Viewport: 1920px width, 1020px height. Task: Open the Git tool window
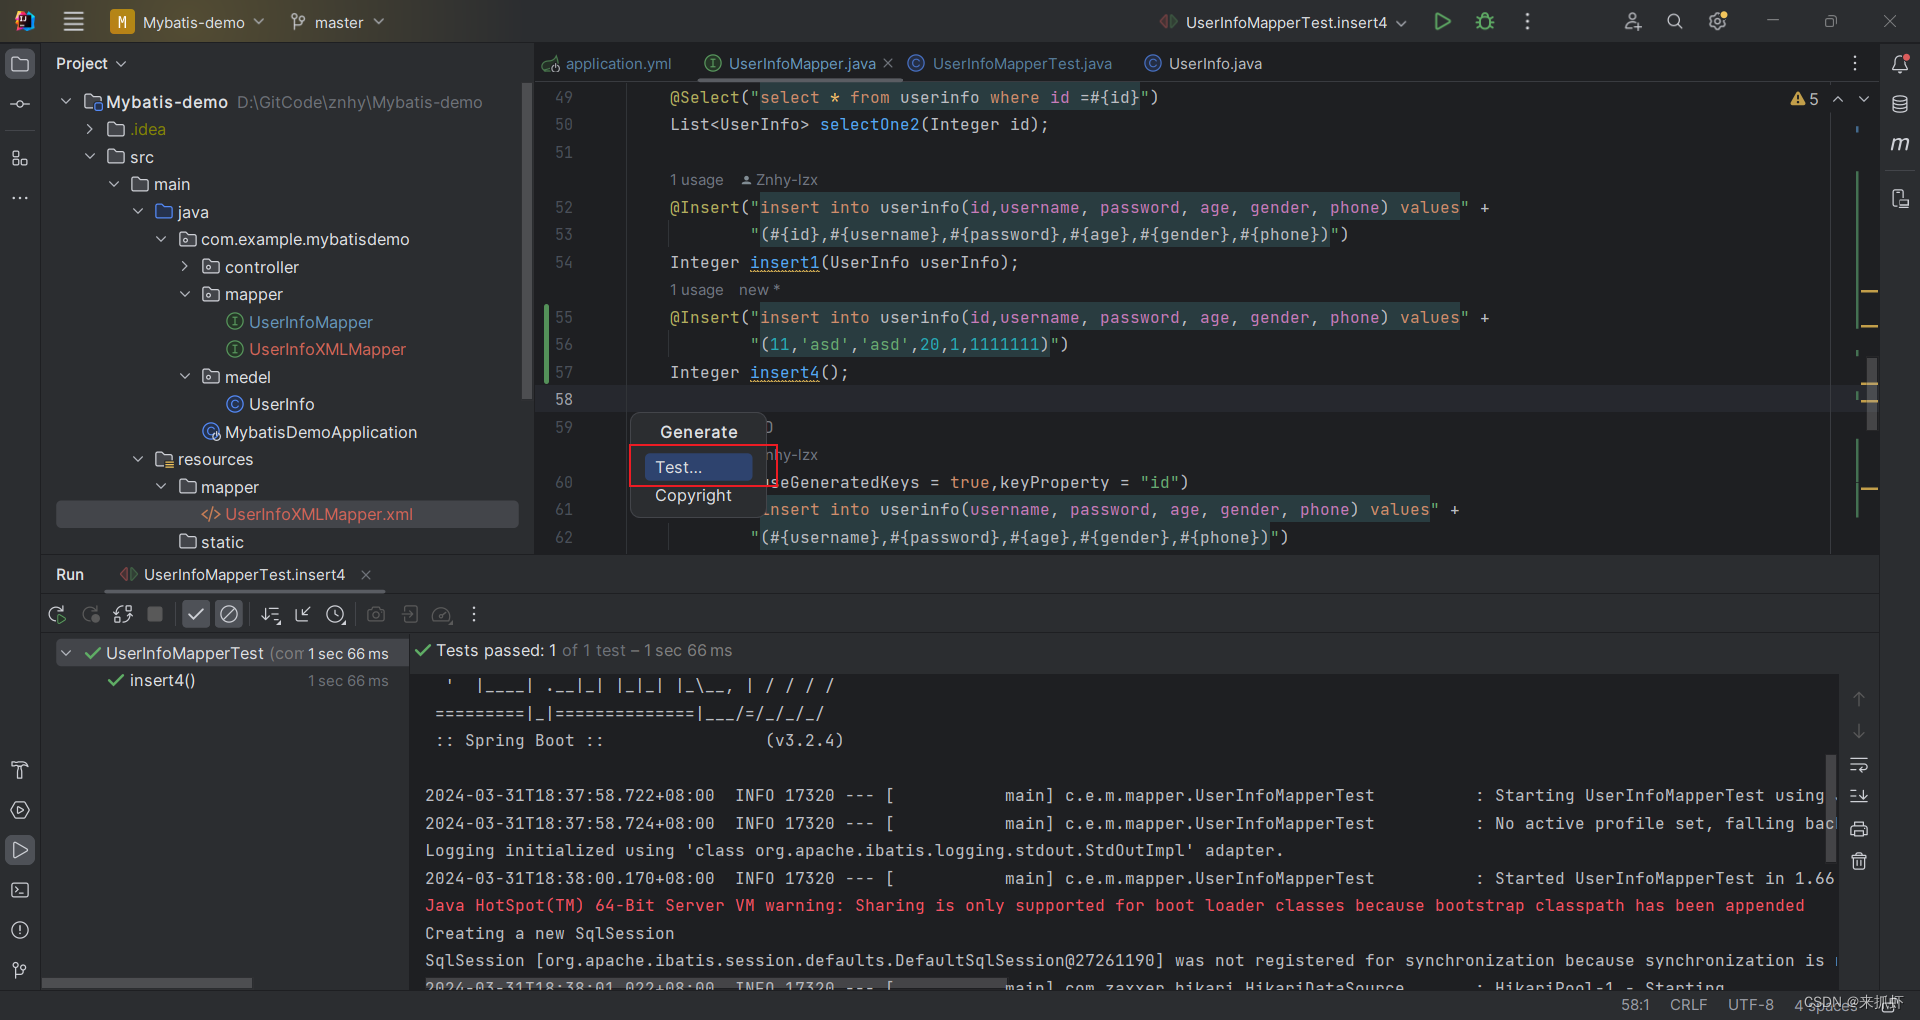[20, 970]
